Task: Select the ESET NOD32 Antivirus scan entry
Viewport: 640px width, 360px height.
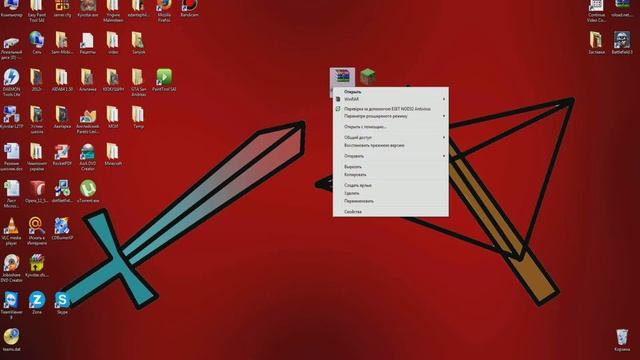Action: (391, 109)
